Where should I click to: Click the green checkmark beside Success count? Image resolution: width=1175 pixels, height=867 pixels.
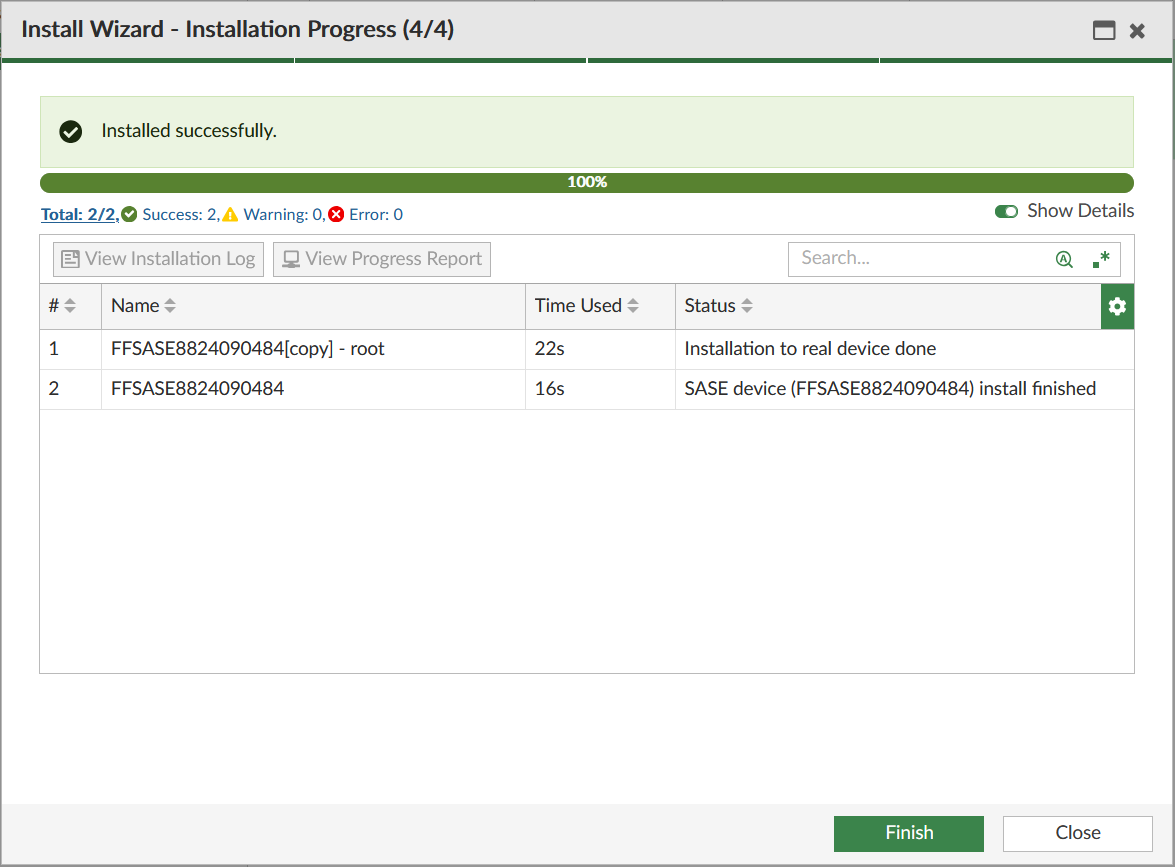point(129,213)
